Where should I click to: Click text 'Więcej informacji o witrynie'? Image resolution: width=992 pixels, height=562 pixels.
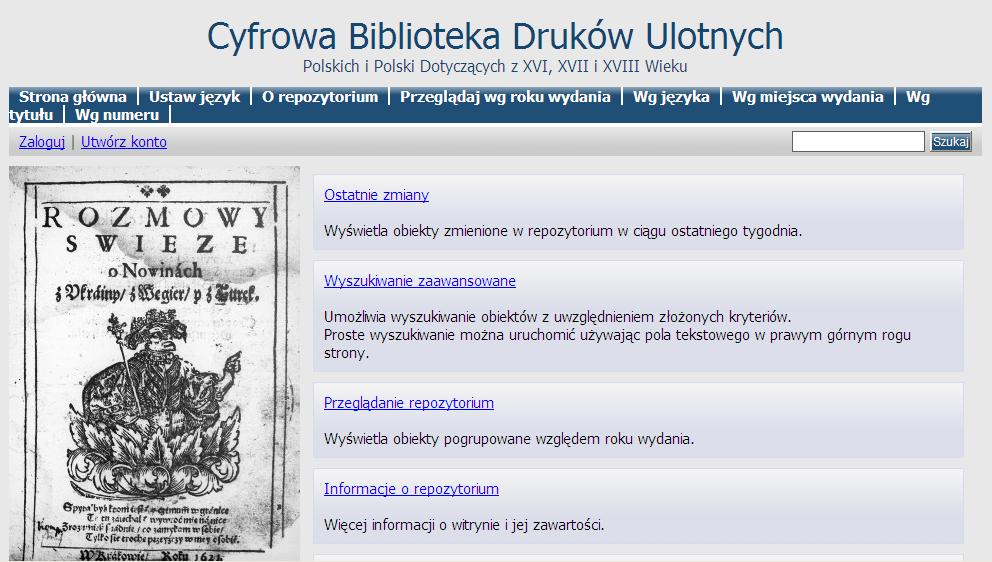click(x=464, y=525)
